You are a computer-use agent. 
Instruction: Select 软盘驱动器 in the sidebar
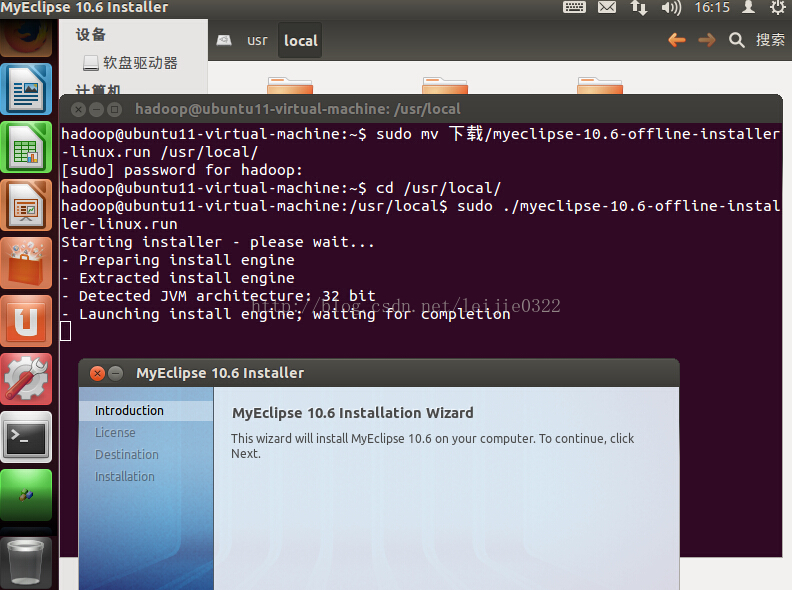pos(131,63)
